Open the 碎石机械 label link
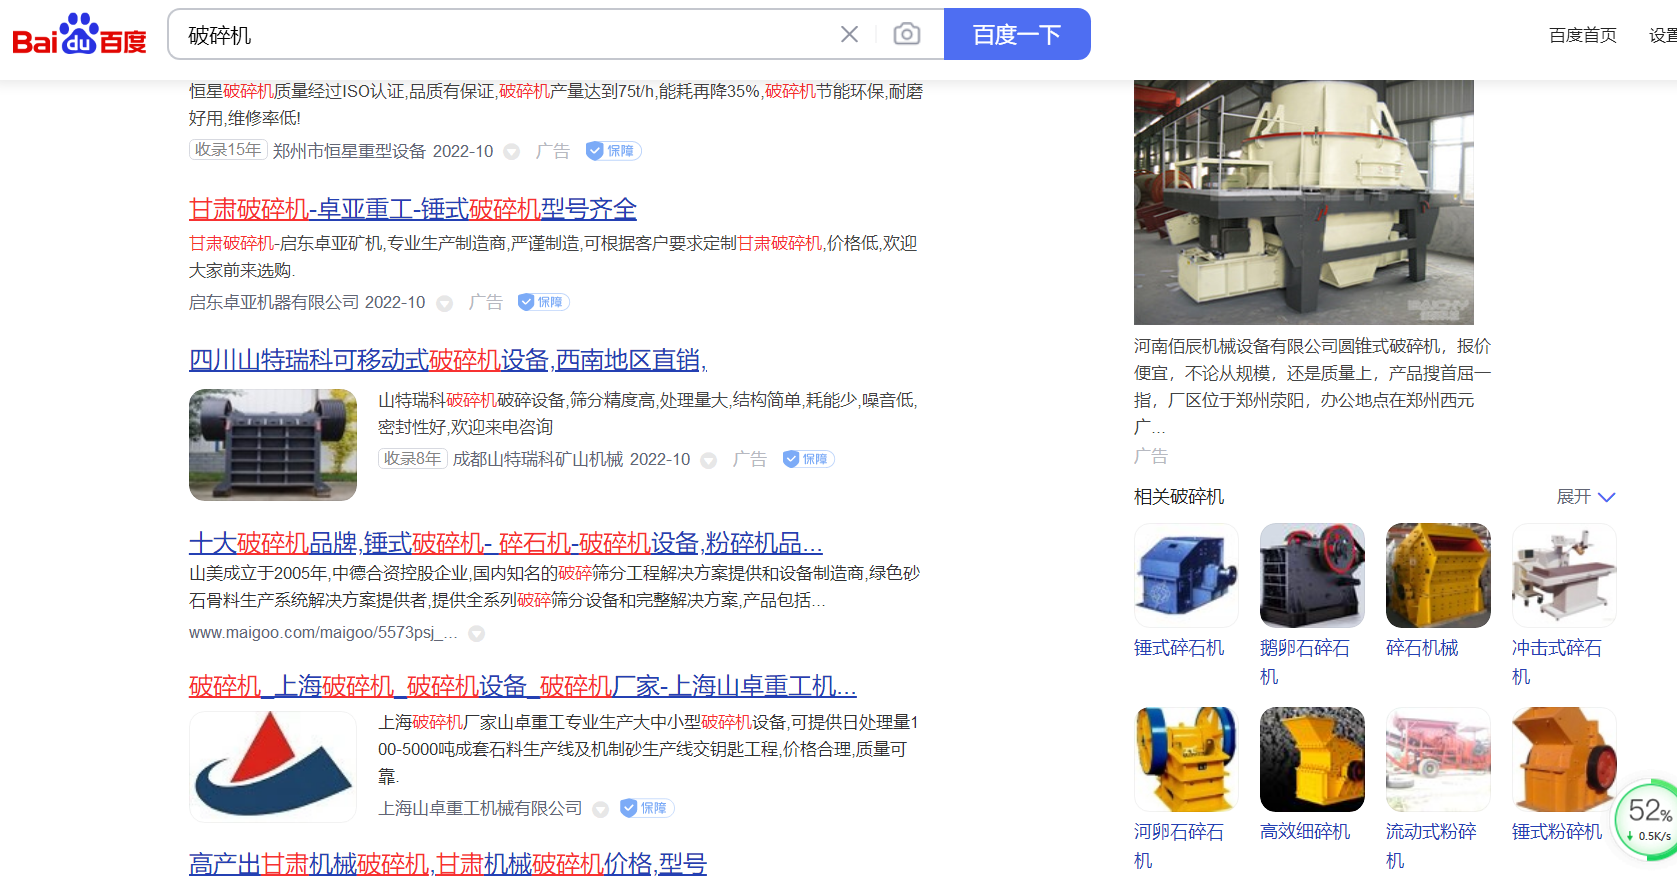Image resolution: width=1677 pixels, height=890 pixels. [1422, 648]
